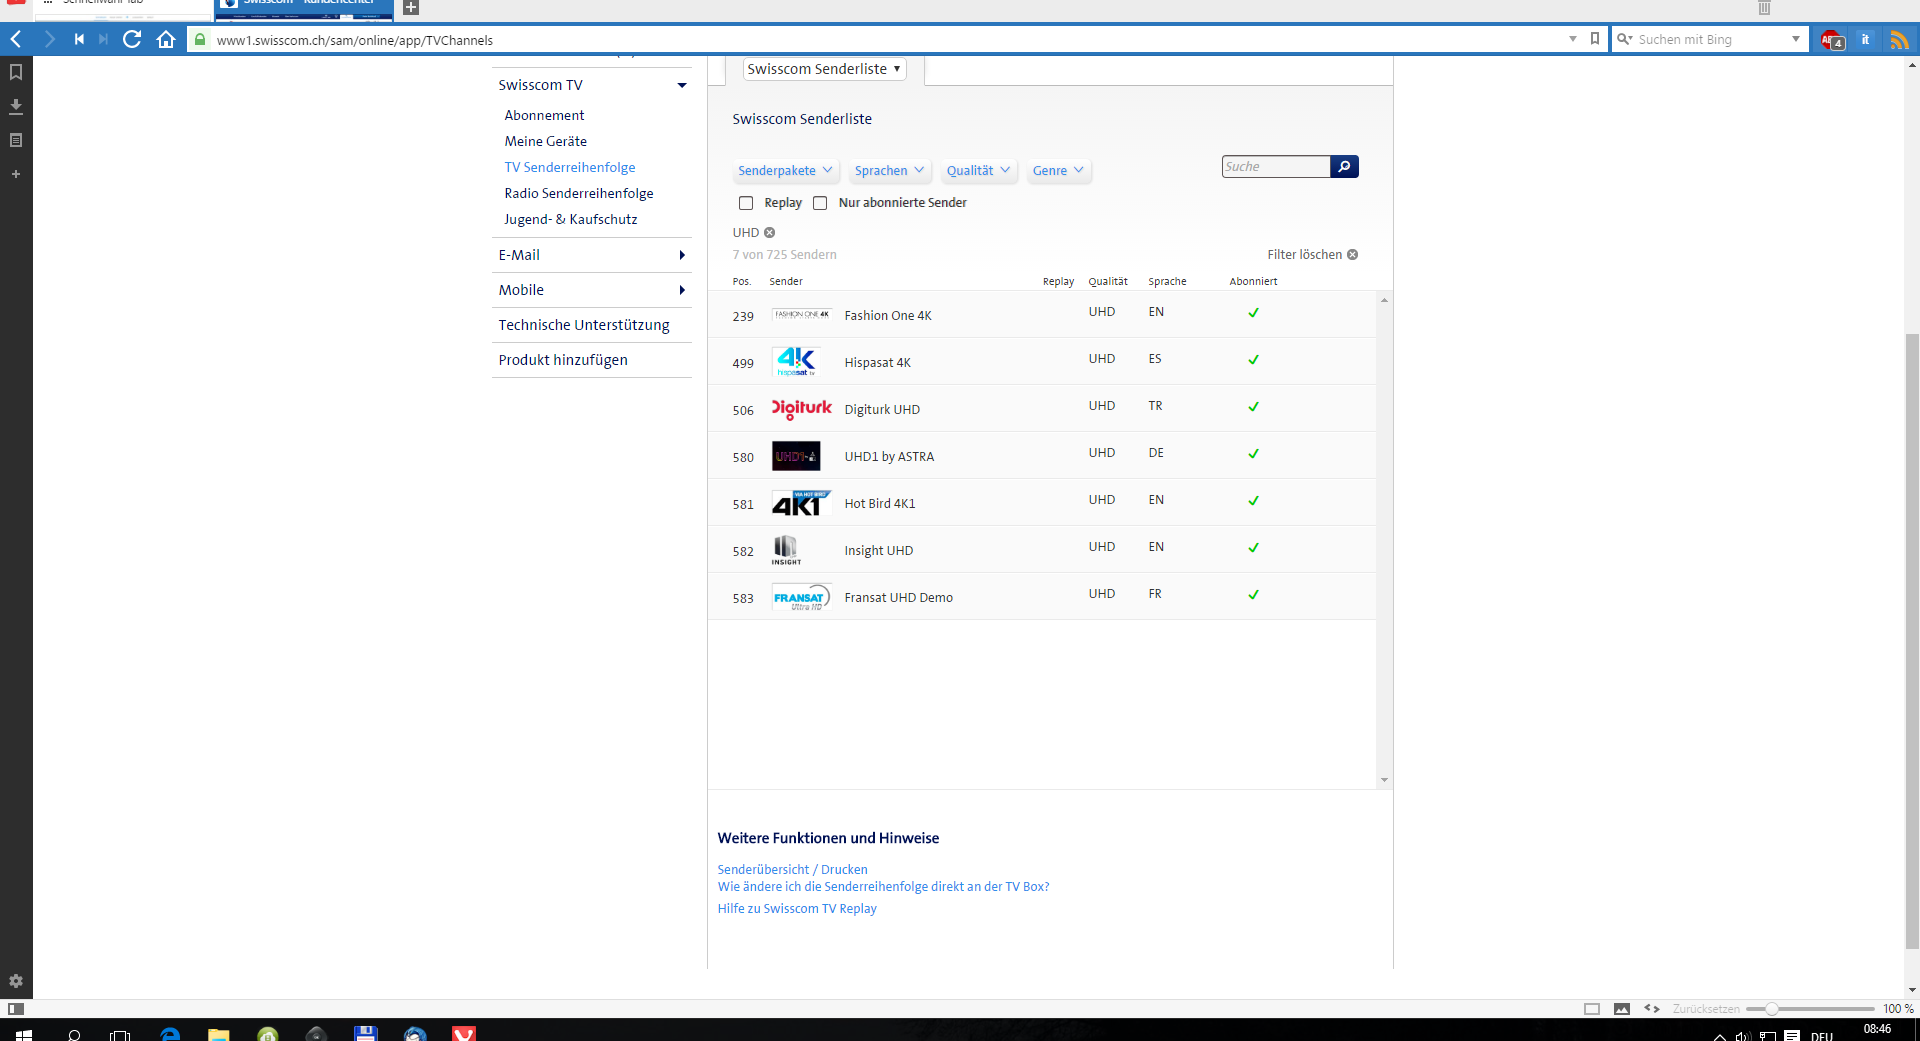Viewport: 1920px width, 1041px height.
Task: Enable Nur abonnierte Sender checkbox
Action: tap(820, 203)
